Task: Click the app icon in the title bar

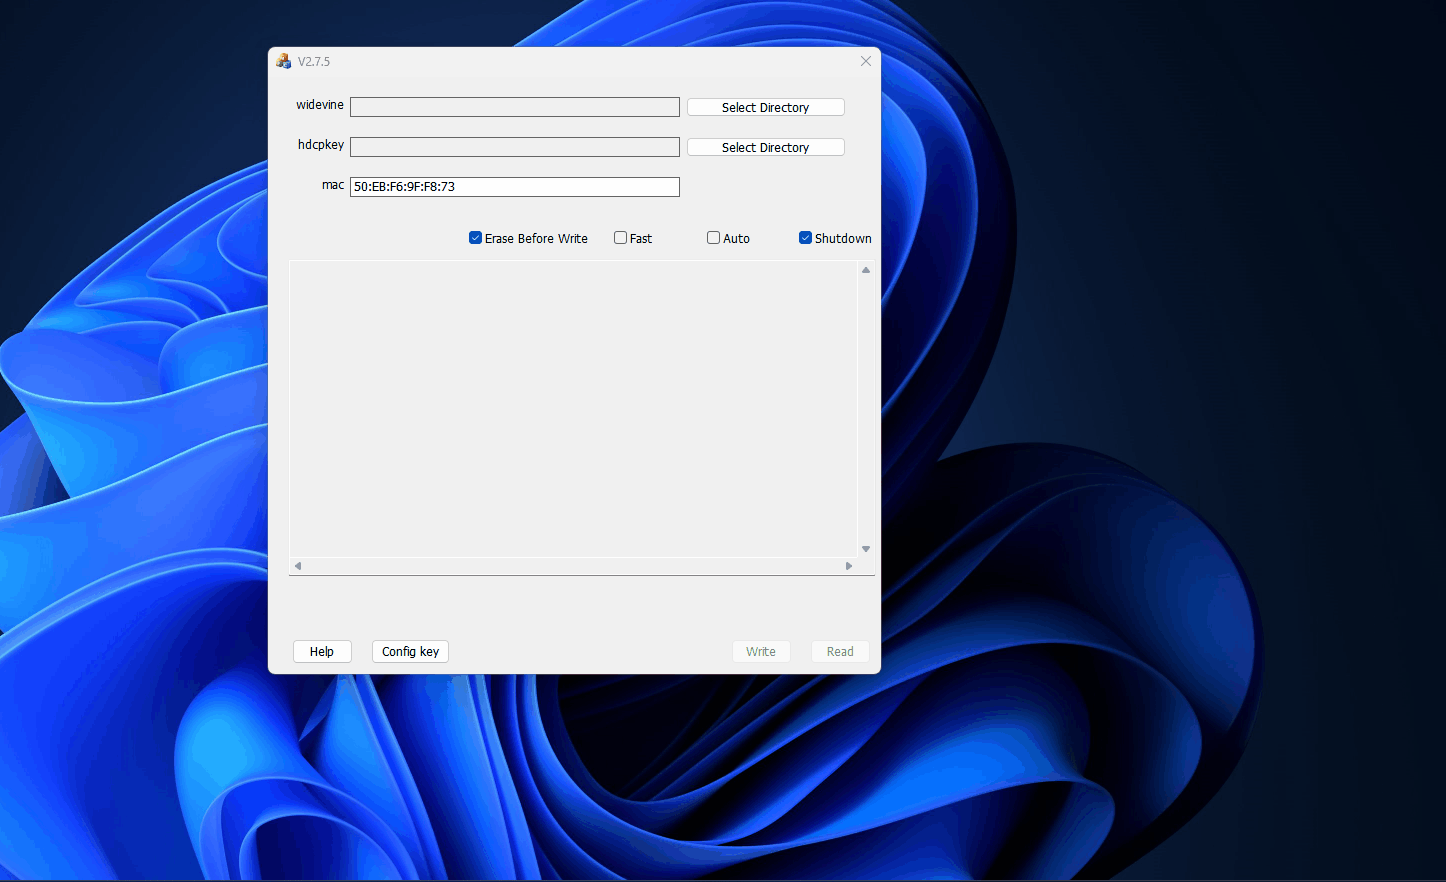Action: pyautogui.click(x=283, y=61)
